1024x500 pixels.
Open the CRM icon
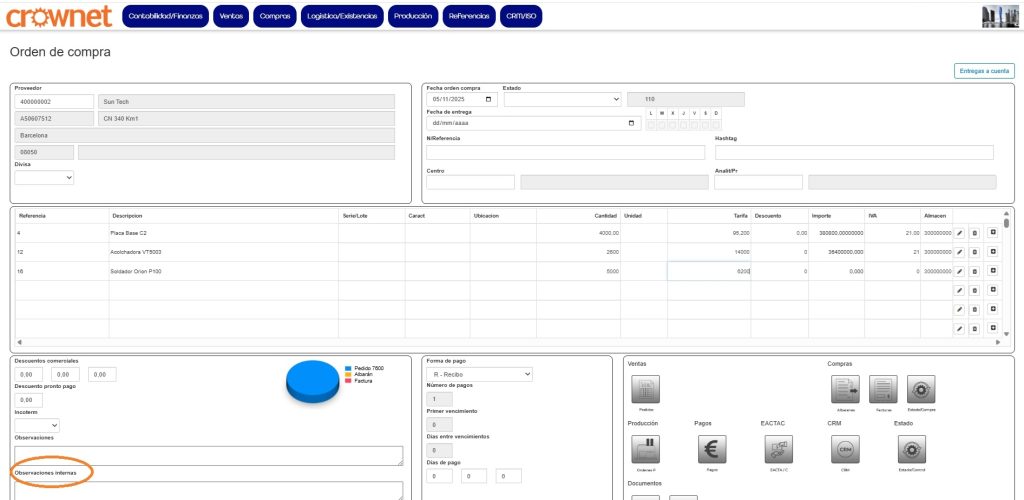845,449
